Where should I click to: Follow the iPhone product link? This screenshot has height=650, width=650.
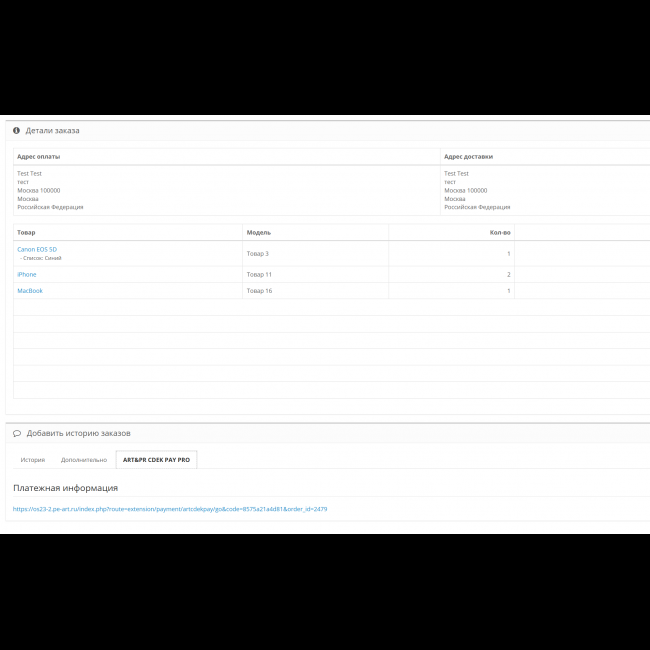click(x=27, y=274)
